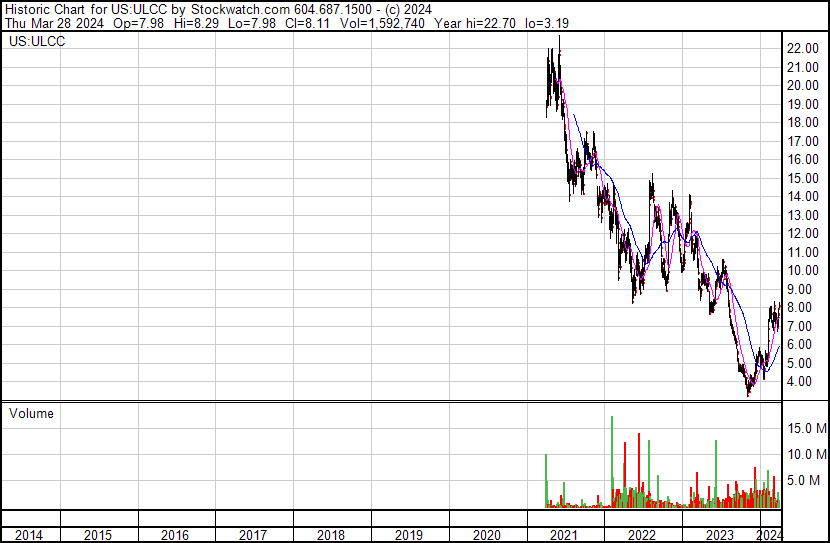Click the 22.00 price axis label
This screenshot has width=830, height=543.
tap(804, 48)
